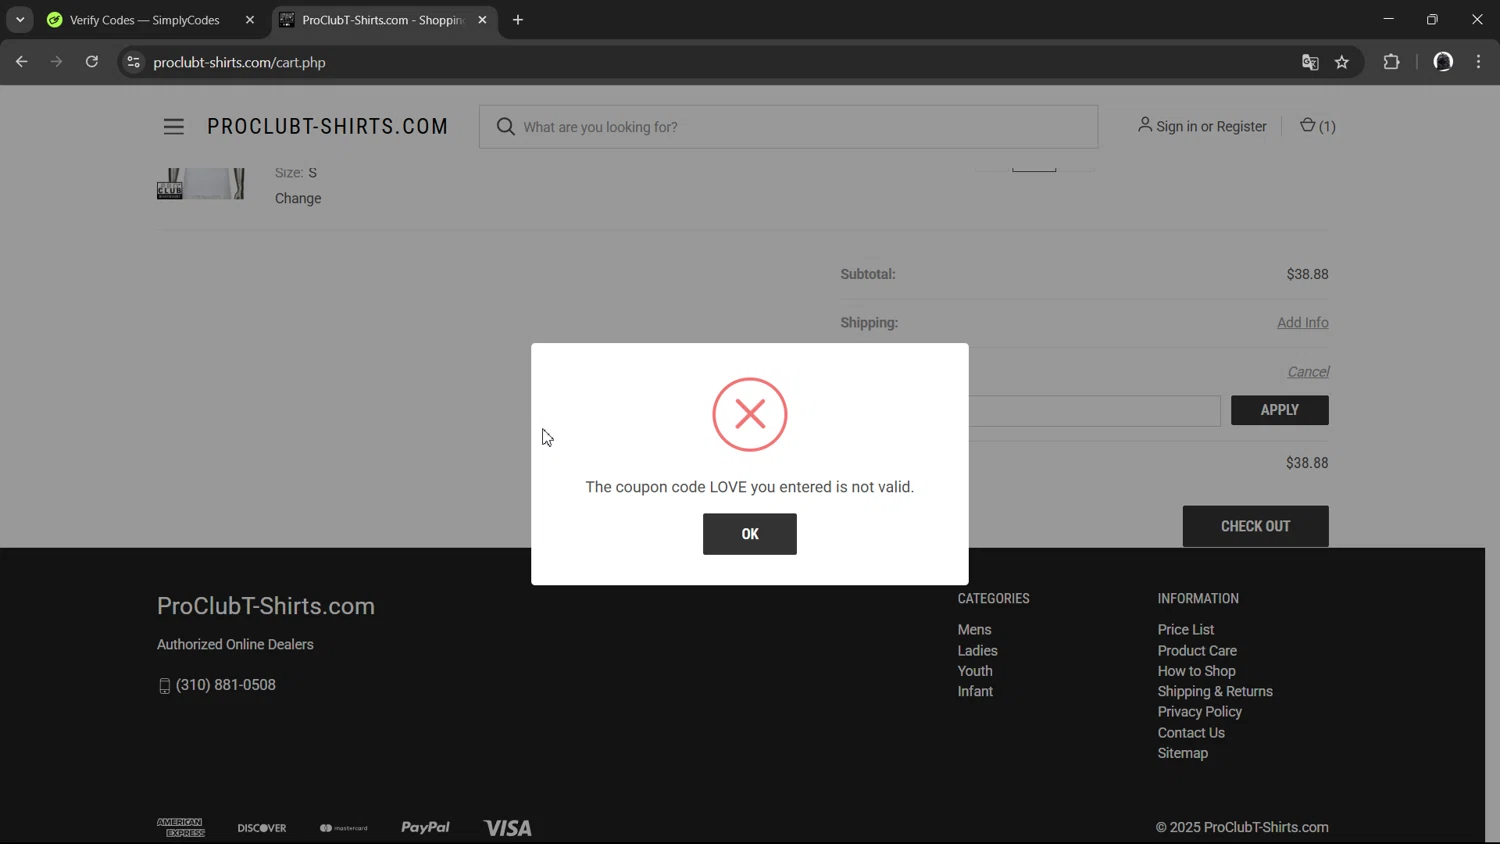The width and height of the screenshot is (1500, 844).
Task: Click the address bar URL proclubt-shirts.com/cart.php
Action: tap(240, 62)
